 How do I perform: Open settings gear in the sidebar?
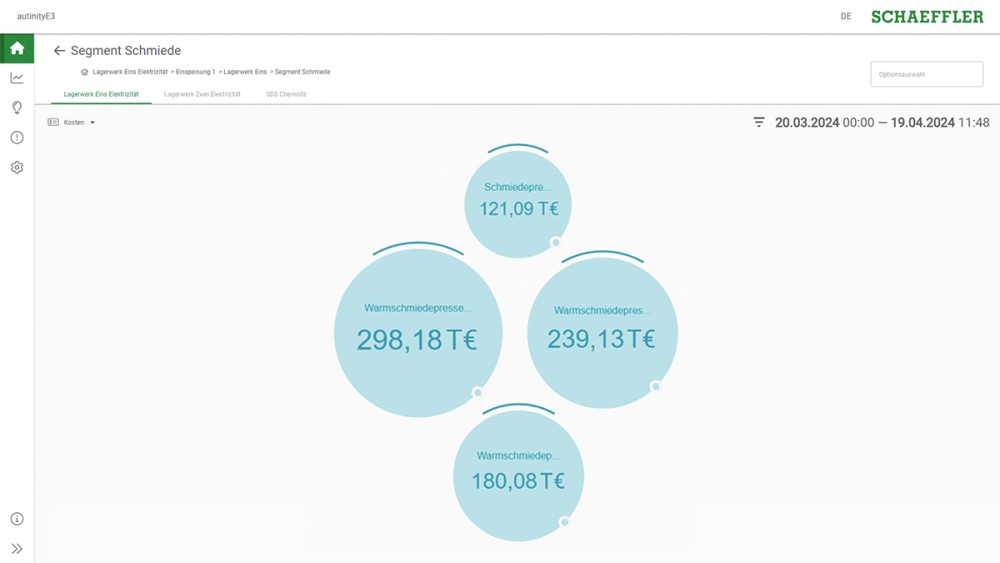coord(17,168)
